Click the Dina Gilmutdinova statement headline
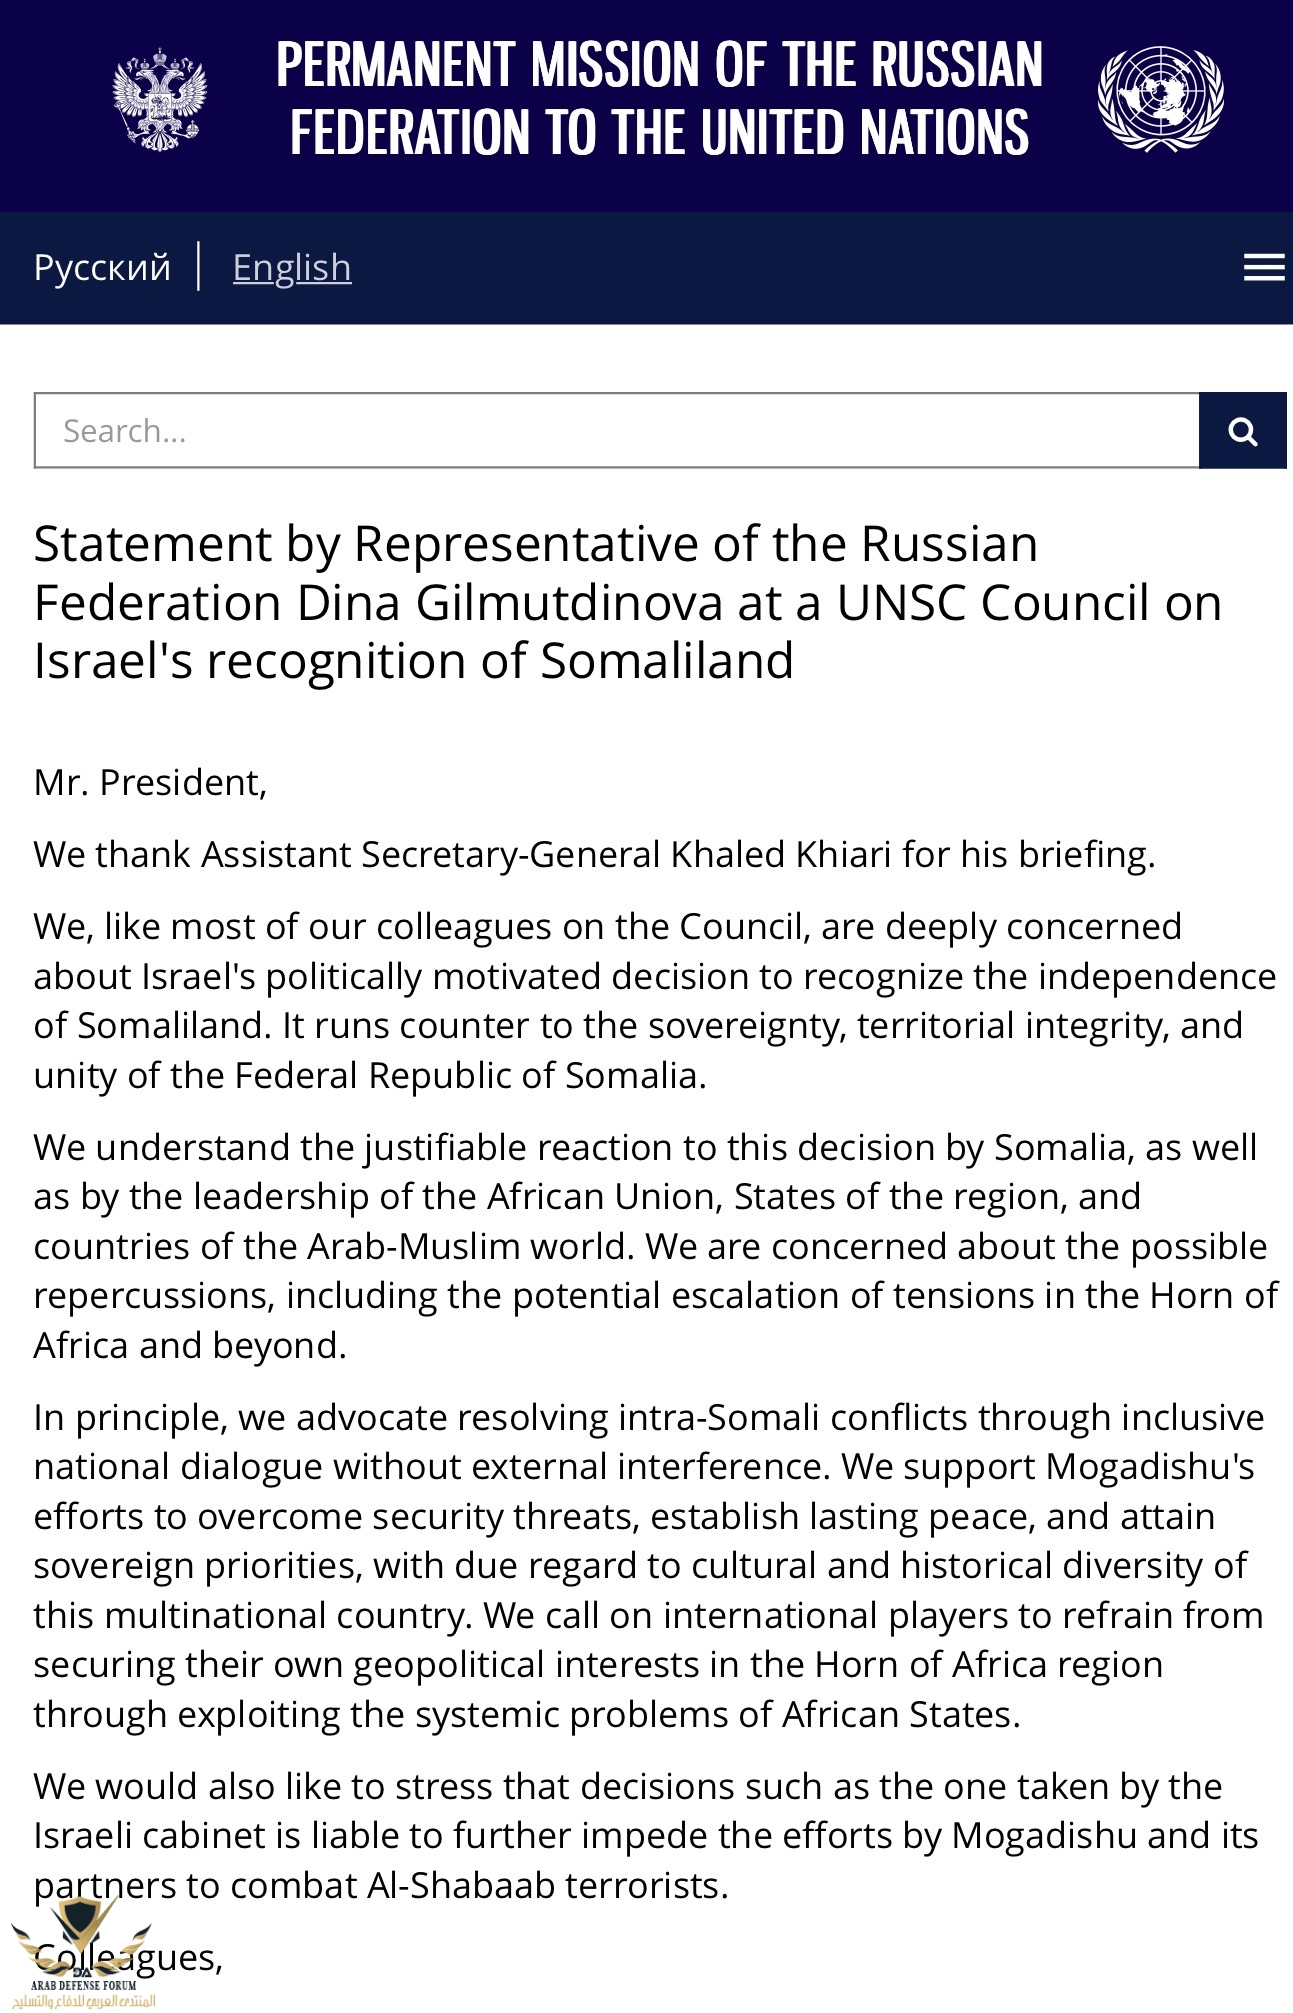The height and width of the screenshot is (2013, 1293). pos(628,603)
